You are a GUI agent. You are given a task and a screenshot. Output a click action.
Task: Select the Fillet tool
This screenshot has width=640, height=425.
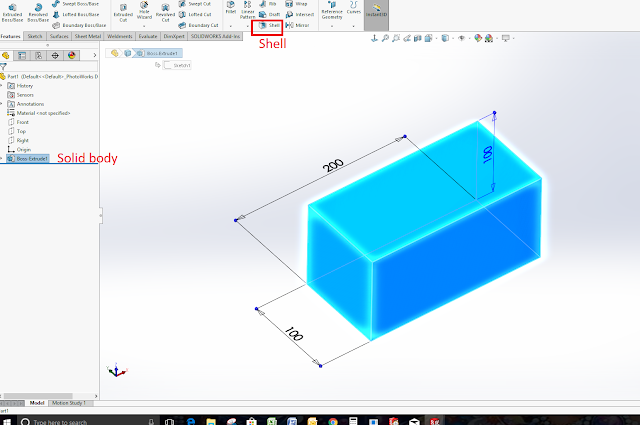231,7
